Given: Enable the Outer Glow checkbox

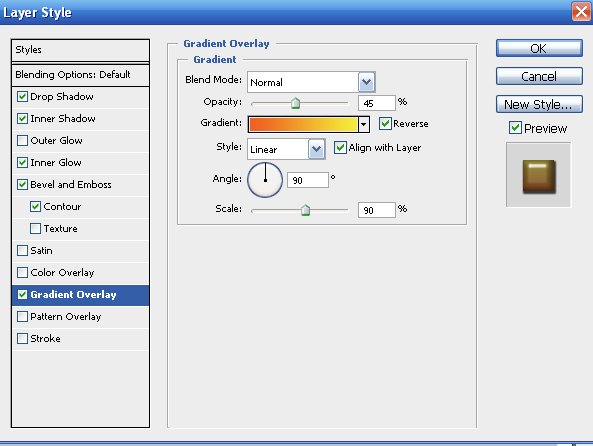Looking at the screenshot, I should click(22, 140).
